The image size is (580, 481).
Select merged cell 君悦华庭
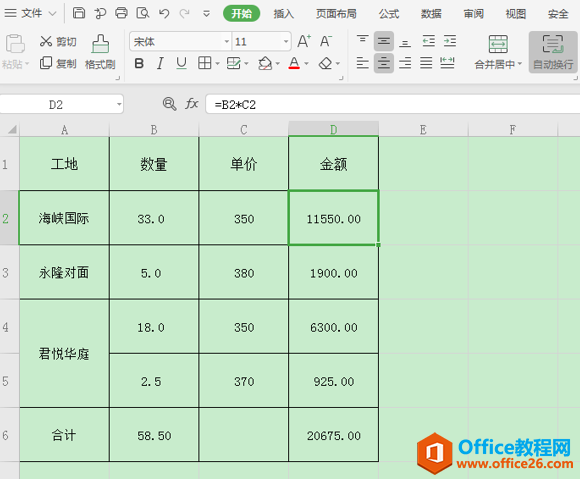[x=64, y=354]
